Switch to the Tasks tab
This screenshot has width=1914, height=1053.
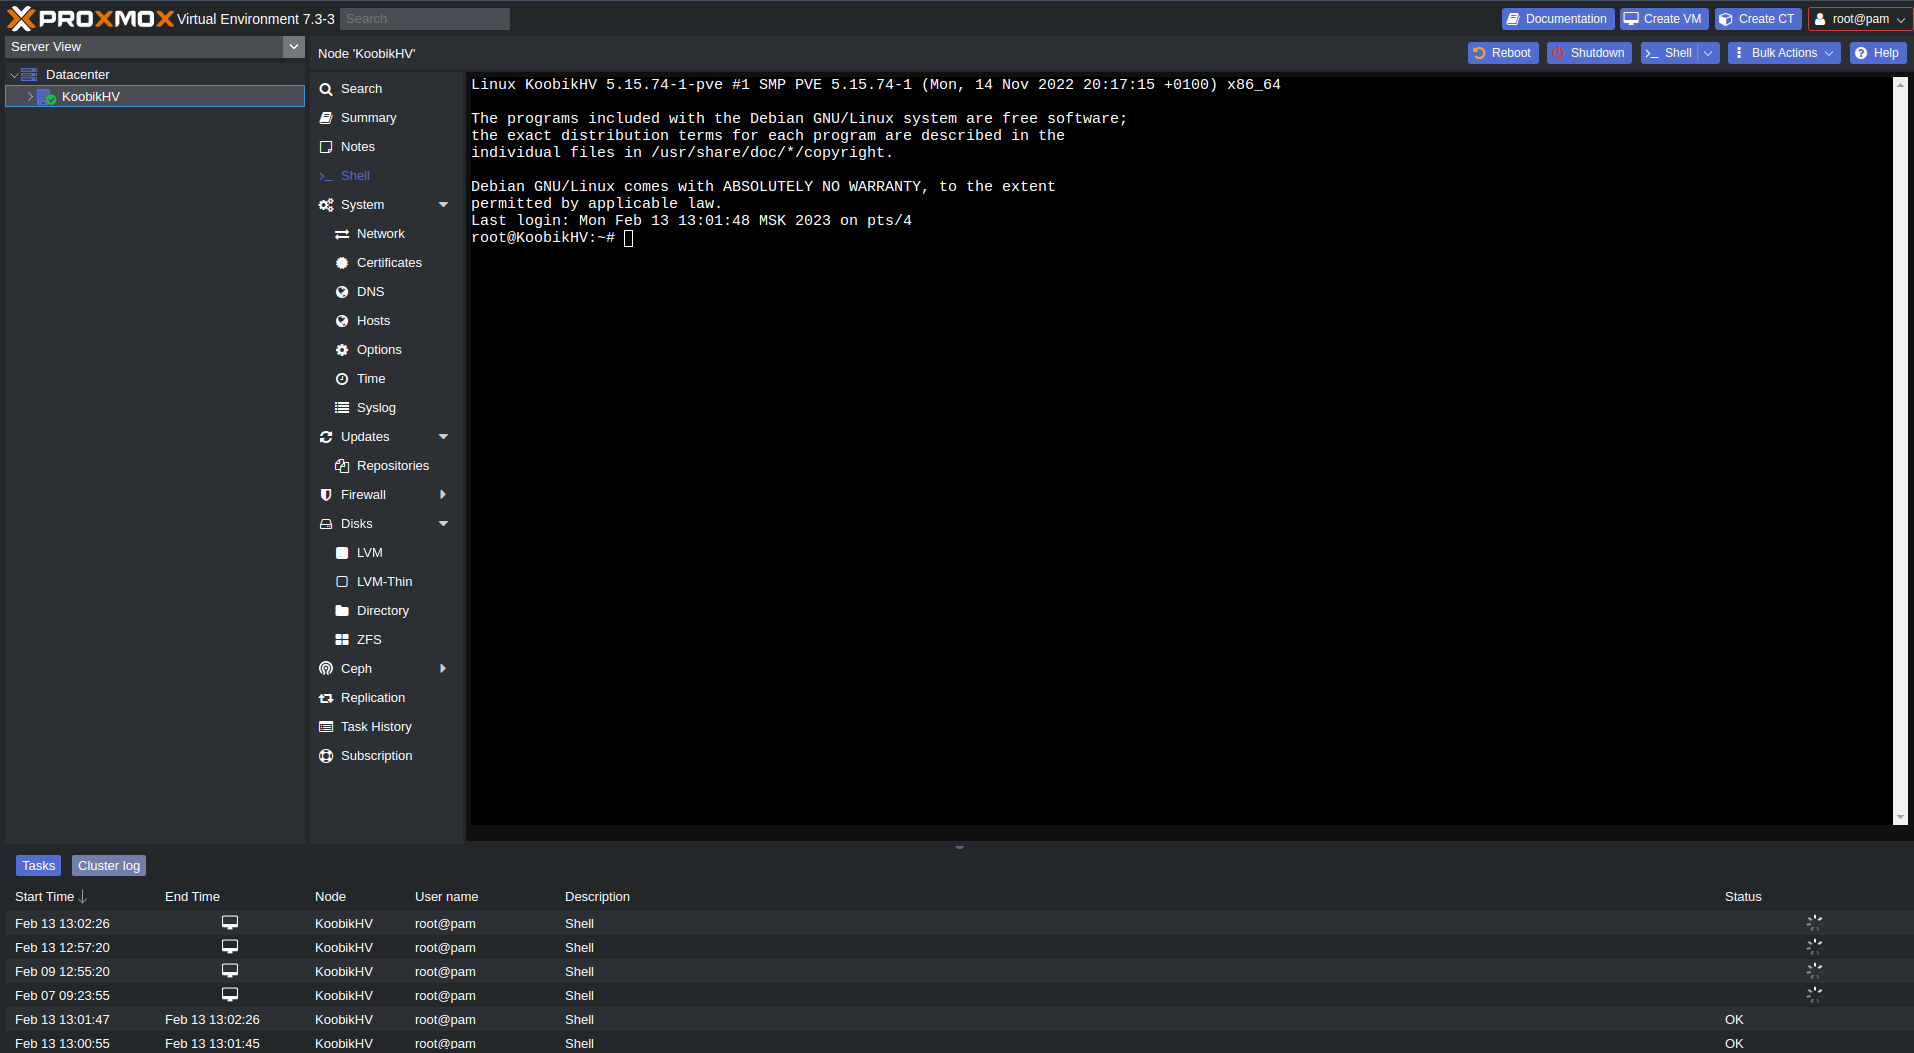[x=39, y=866]
